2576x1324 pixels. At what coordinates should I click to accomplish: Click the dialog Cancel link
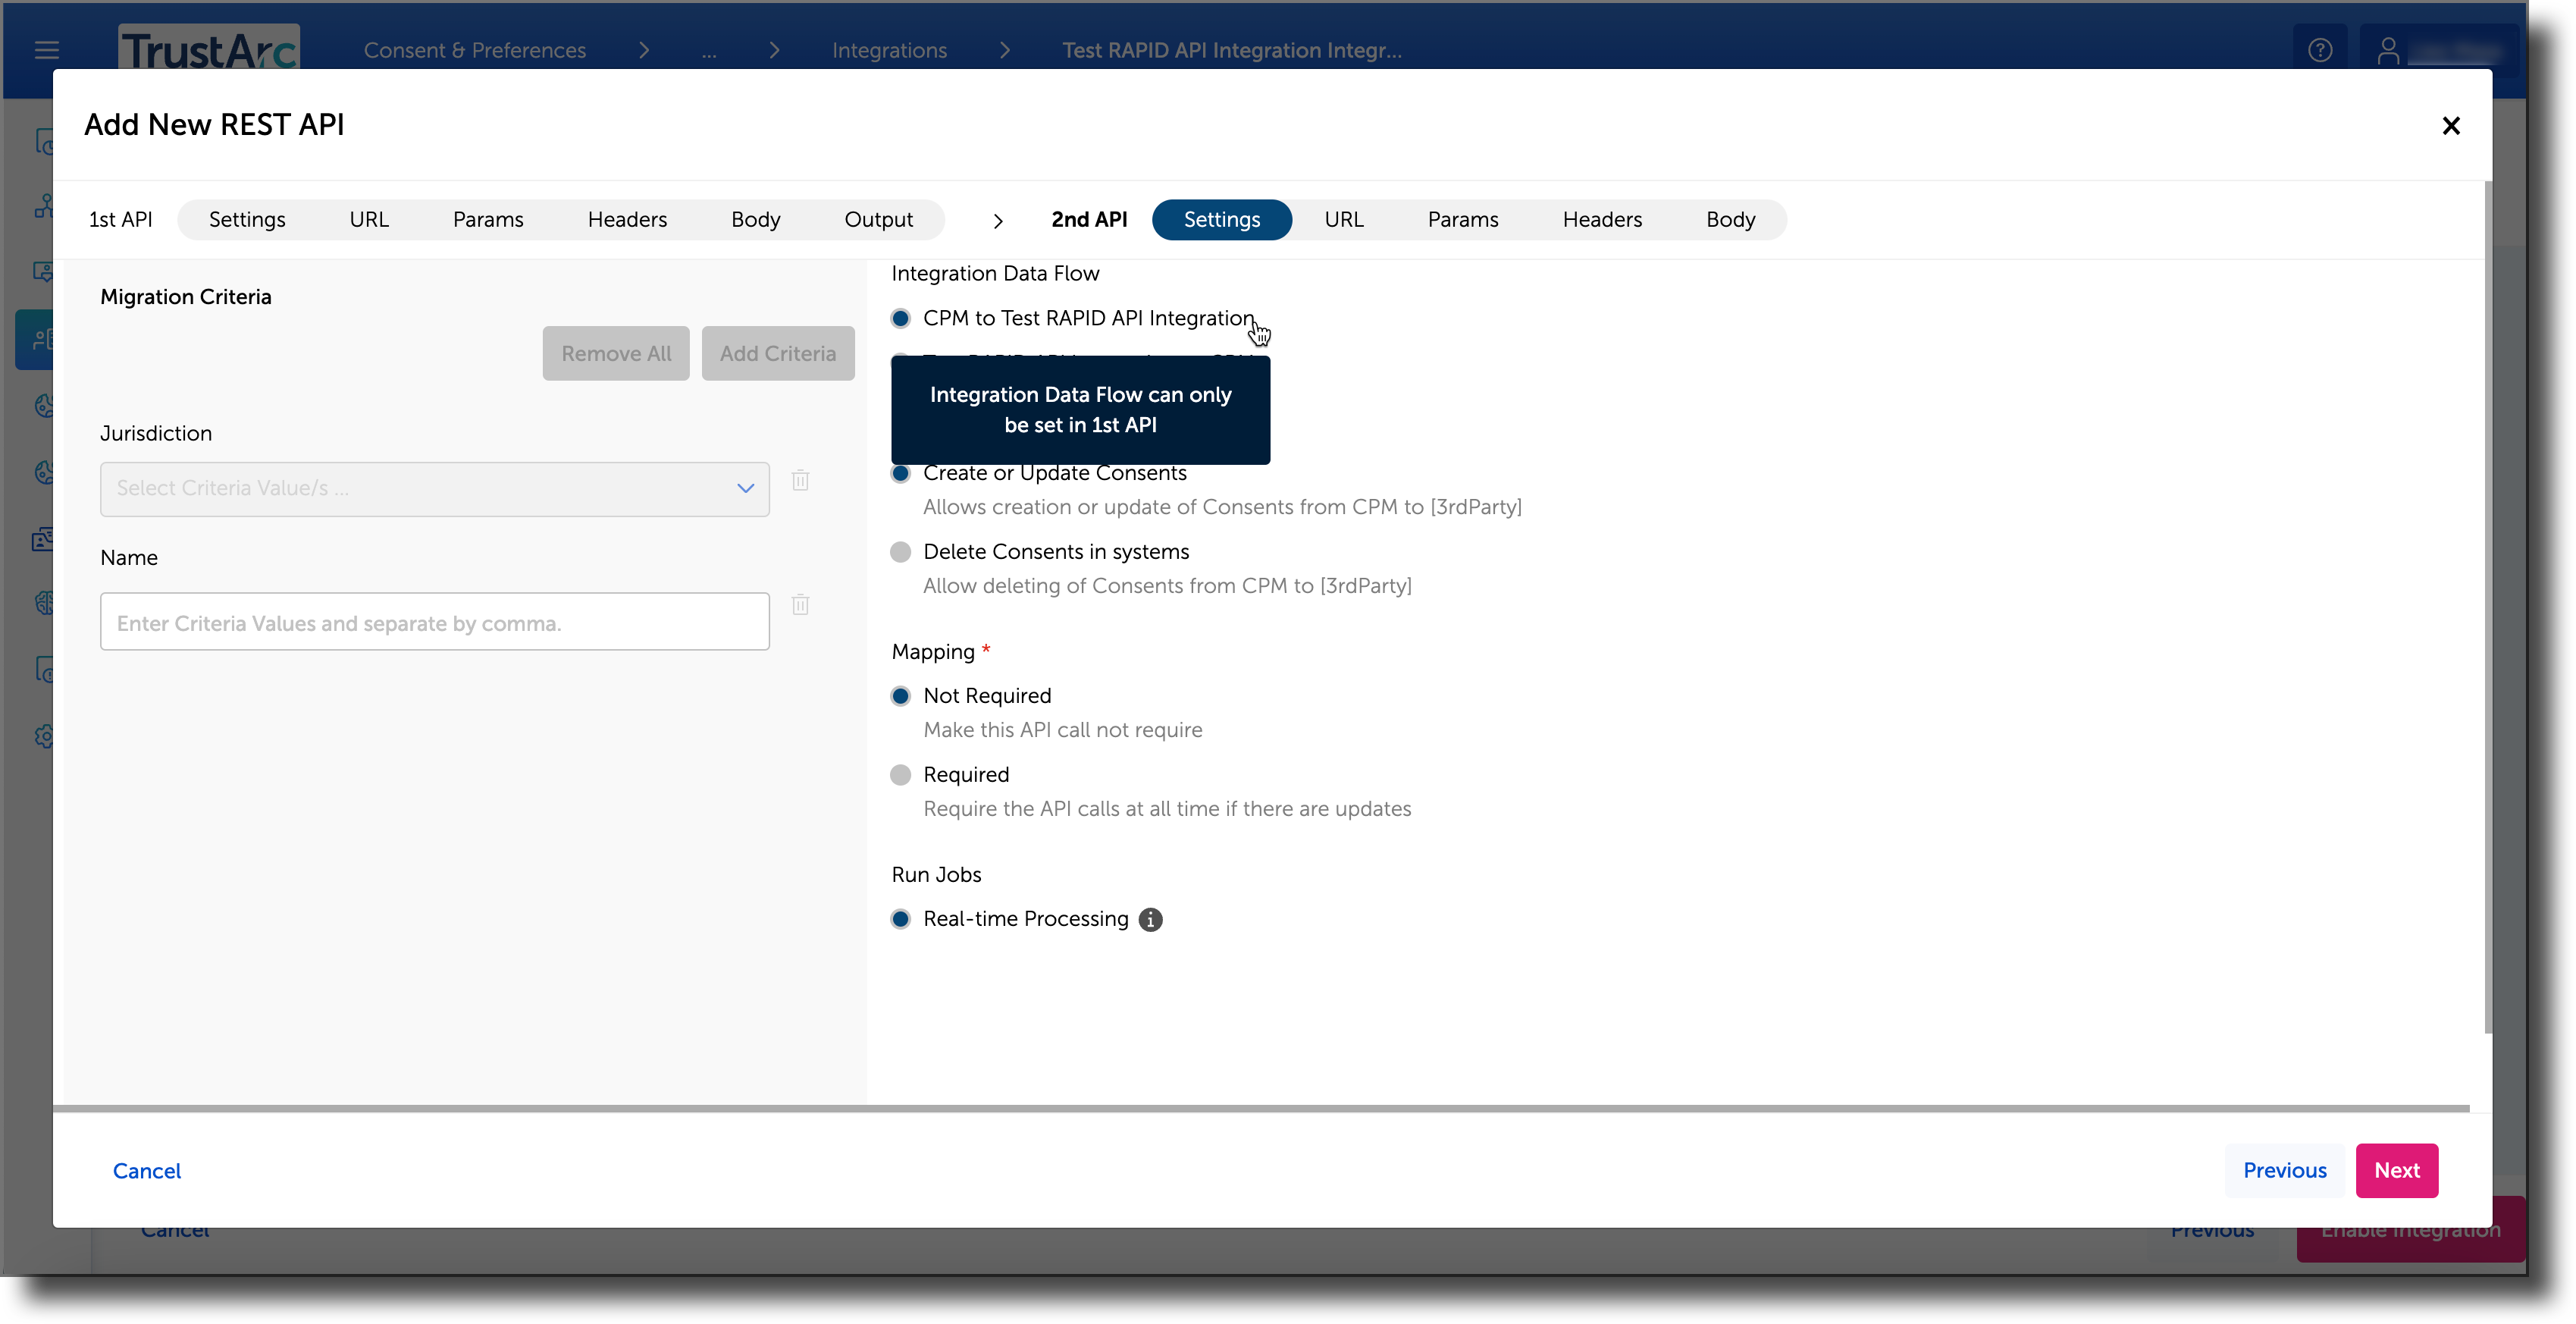147,1171
